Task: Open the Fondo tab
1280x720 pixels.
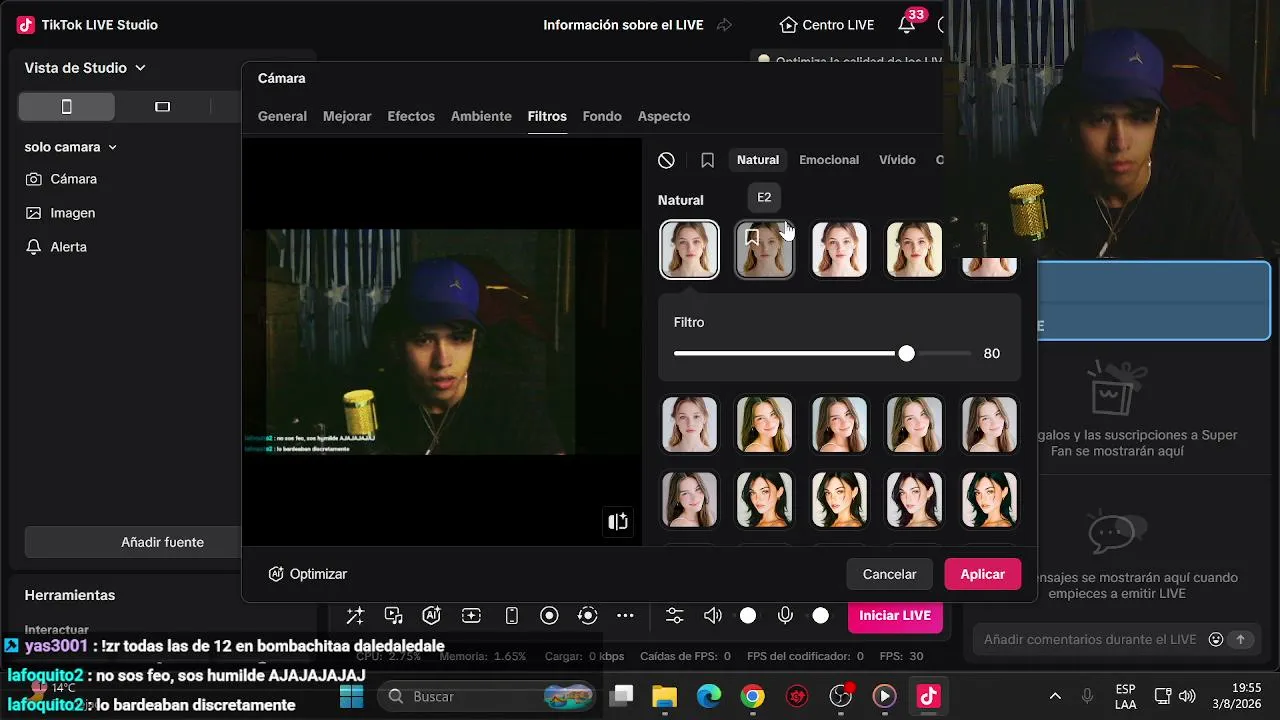Action: click(x=602, y=116)
